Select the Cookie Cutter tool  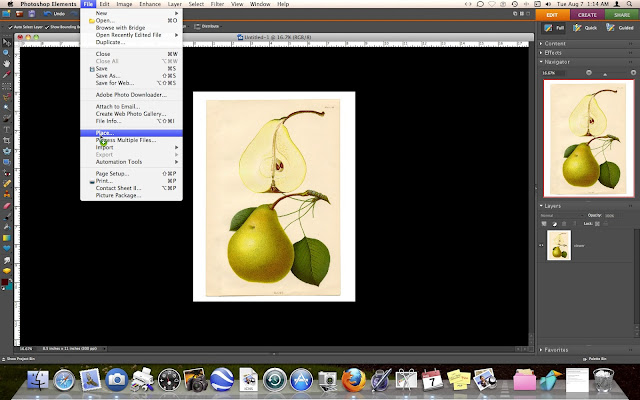click(7, 151)
